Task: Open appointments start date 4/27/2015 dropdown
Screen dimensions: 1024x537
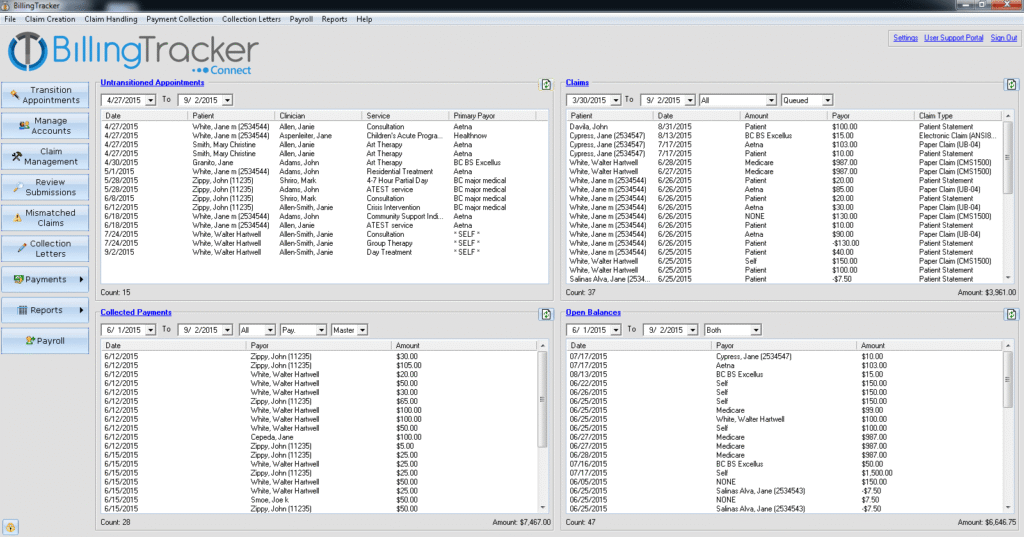Action: [x=150, y=100]
